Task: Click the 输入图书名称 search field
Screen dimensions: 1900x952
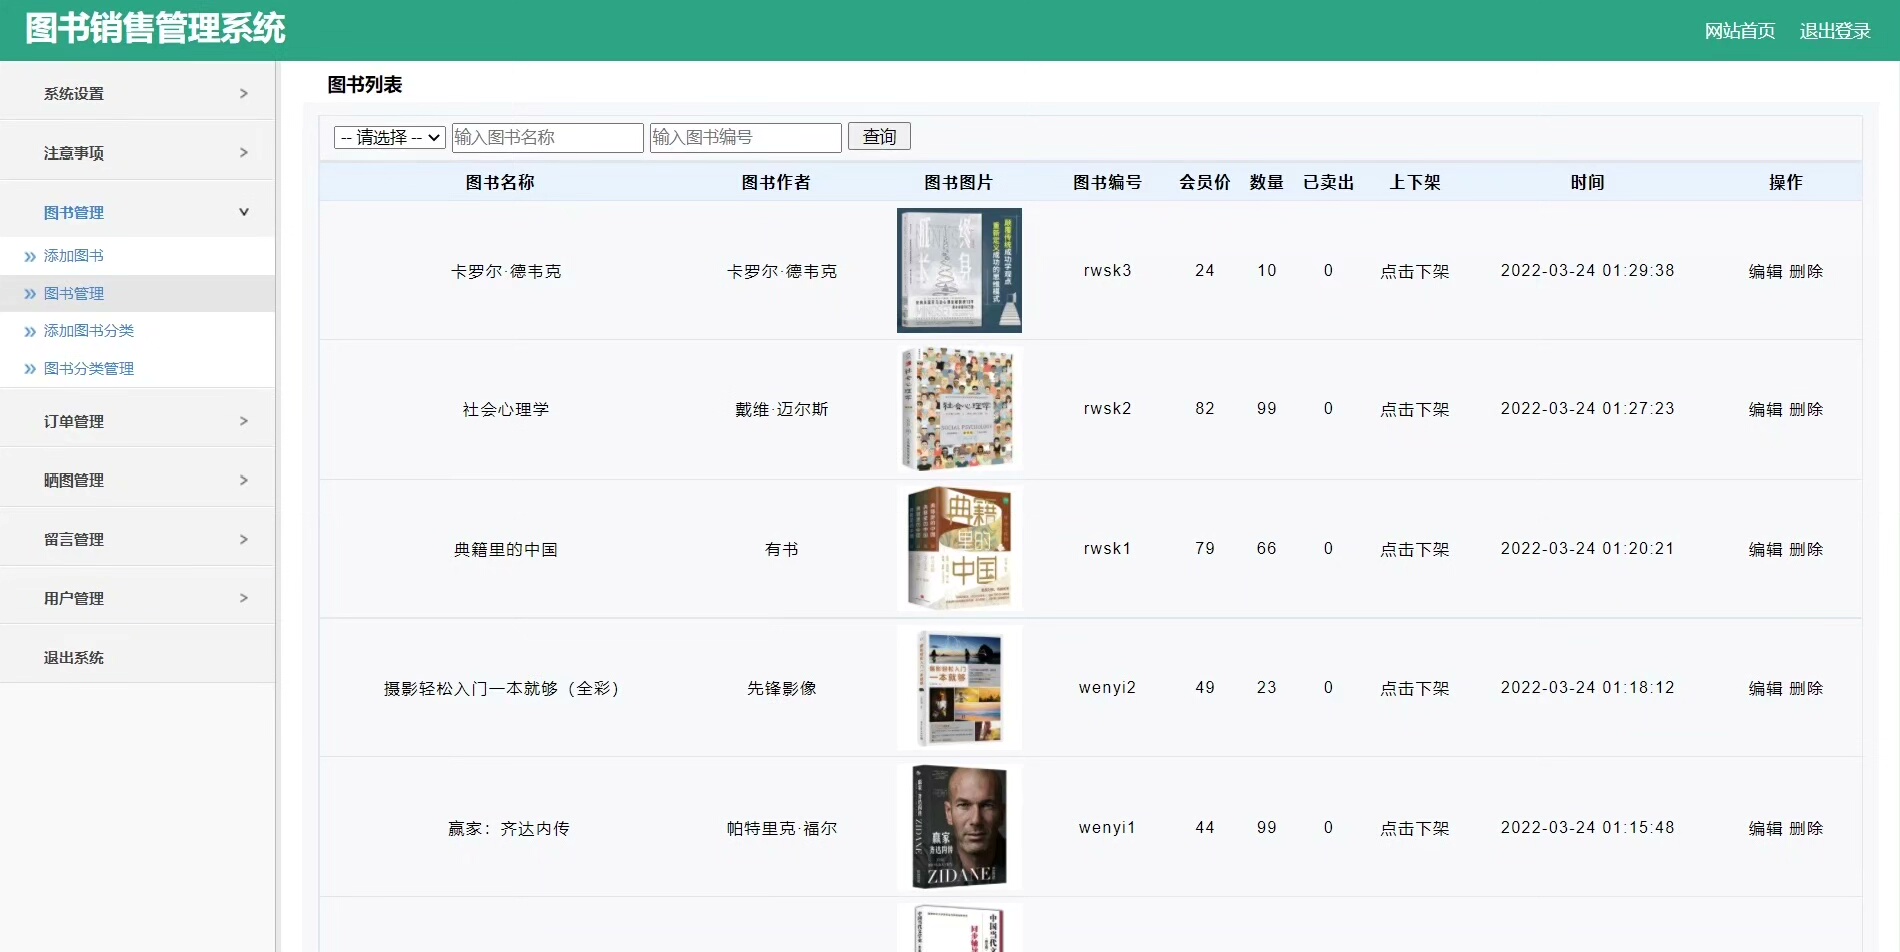Action: [x=547, y=137]
